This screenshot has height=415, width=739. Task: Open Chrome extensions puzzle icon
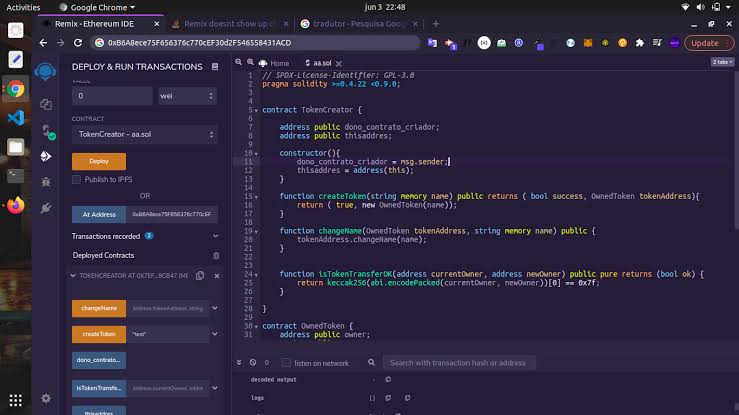click(x=640, y=43)
